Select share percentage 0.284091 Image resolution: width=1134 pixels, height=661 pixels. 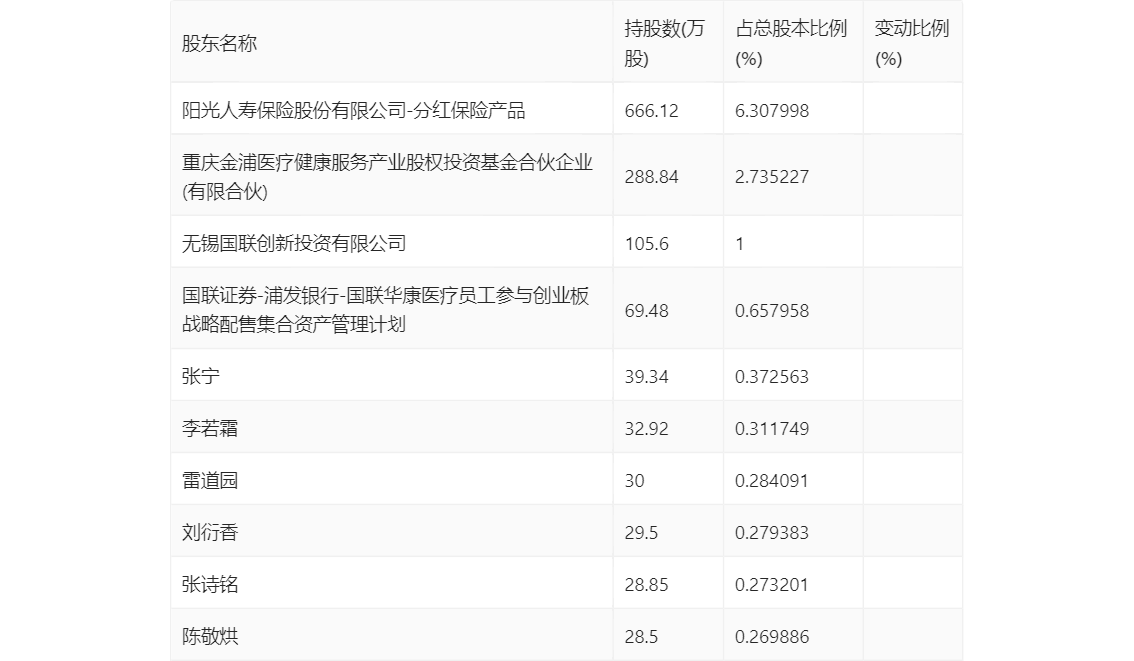pos(772,481)
